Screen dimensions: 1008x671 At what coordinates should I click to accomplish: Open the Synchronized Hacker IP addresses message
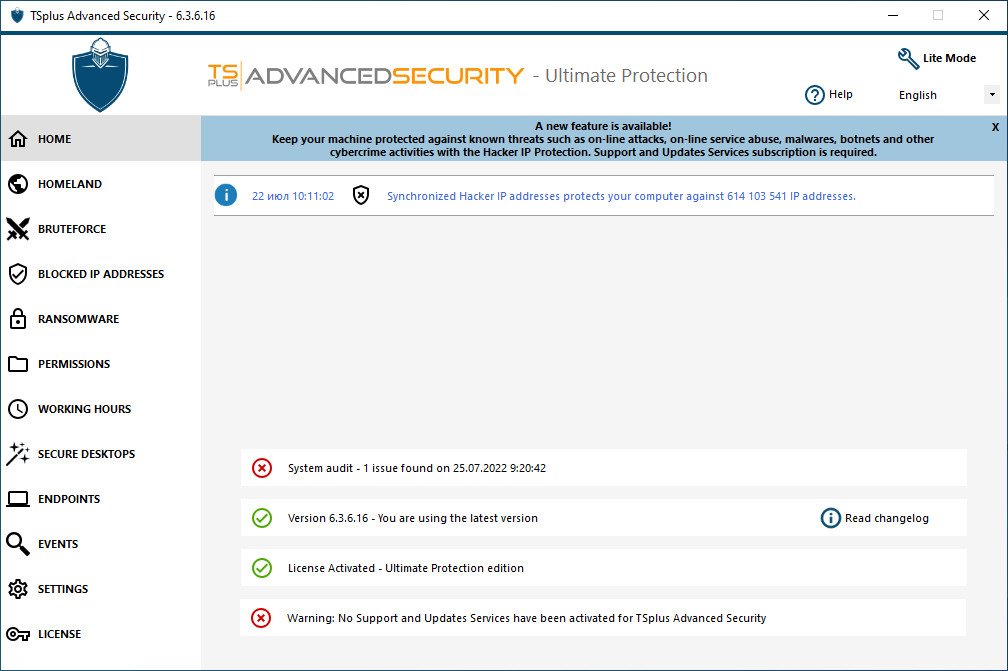(621, 196)
